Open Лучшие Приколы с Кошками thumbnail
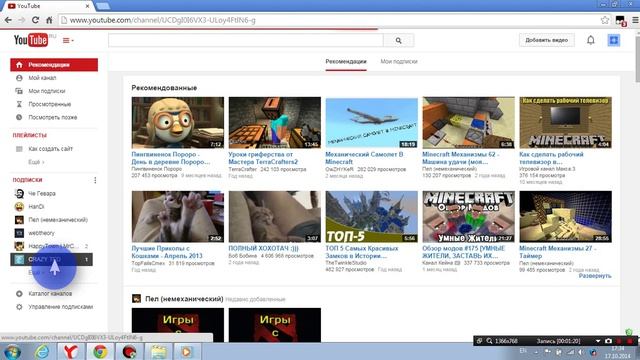Screen dimensions: 640x360 (x=178, y=216)
